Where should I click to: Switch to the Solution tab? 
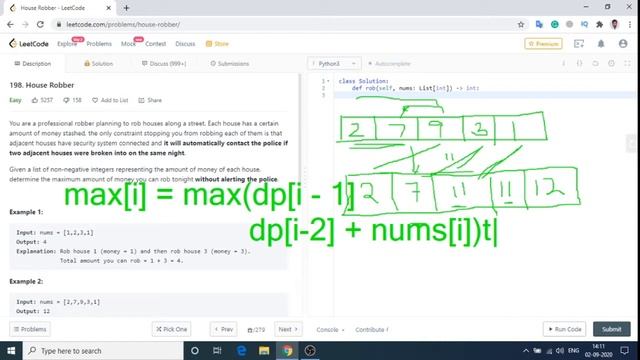pyautogui.click(x=98, y=64)
